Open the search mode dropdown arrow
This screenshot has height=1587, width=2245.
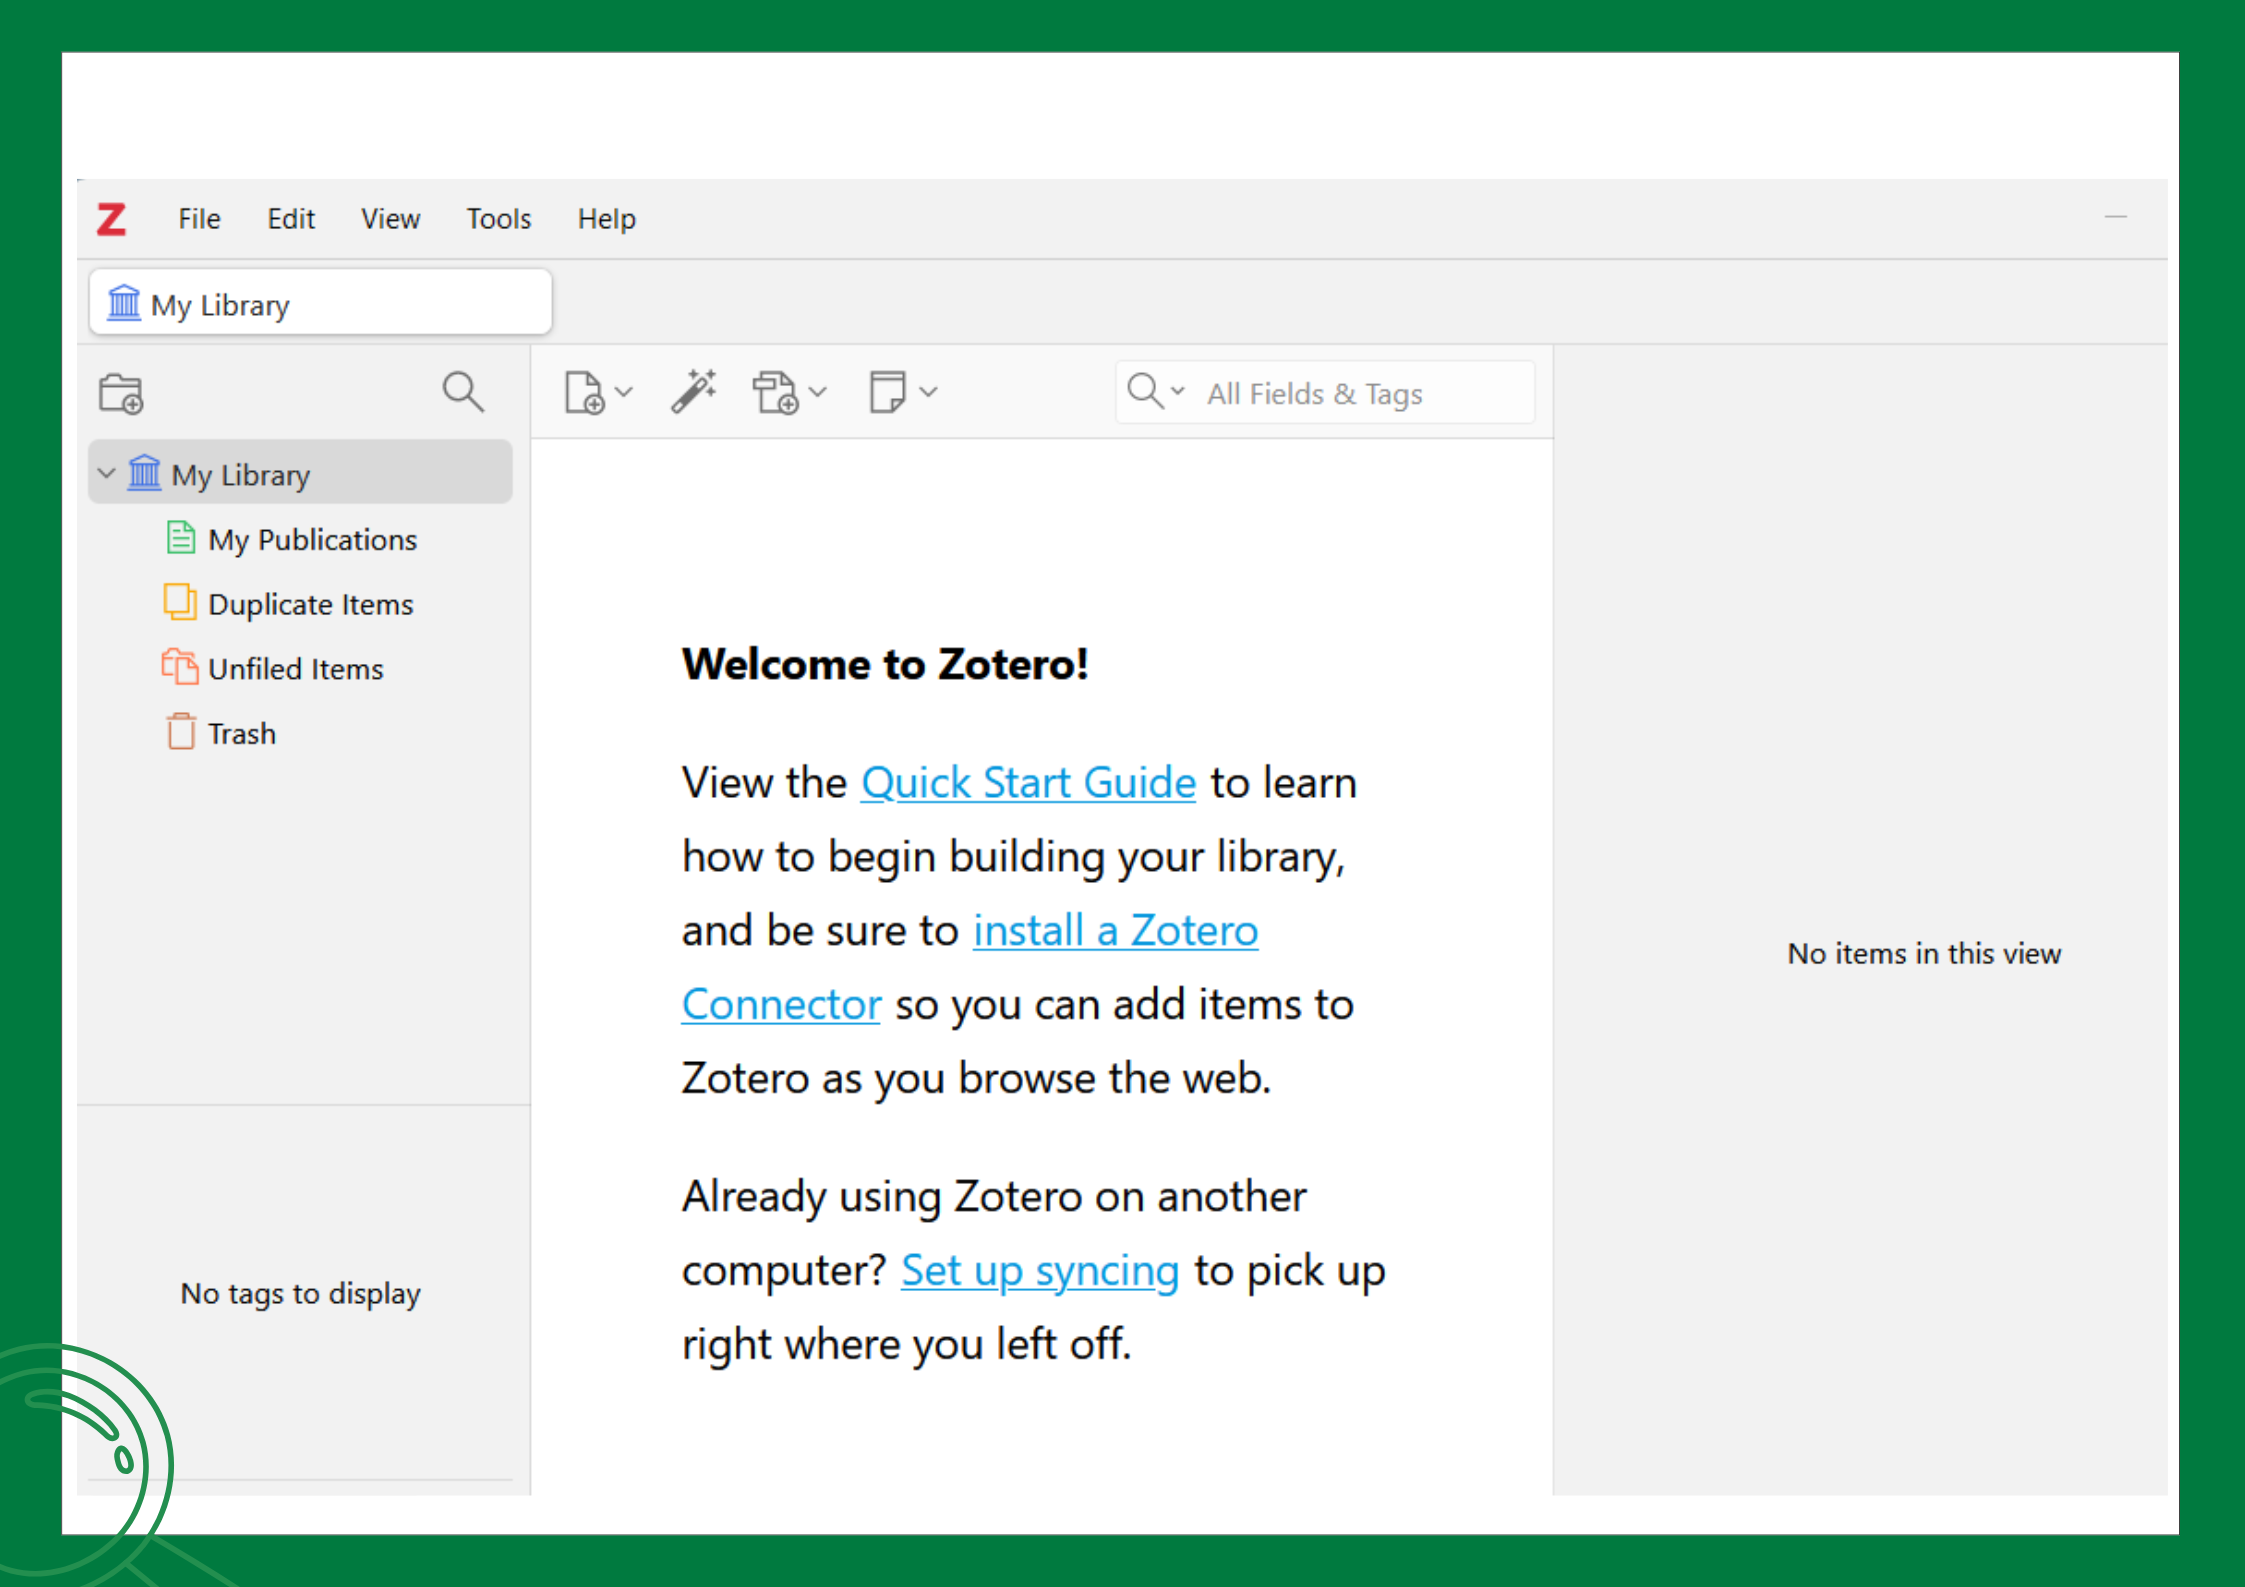coord(1178,391)
